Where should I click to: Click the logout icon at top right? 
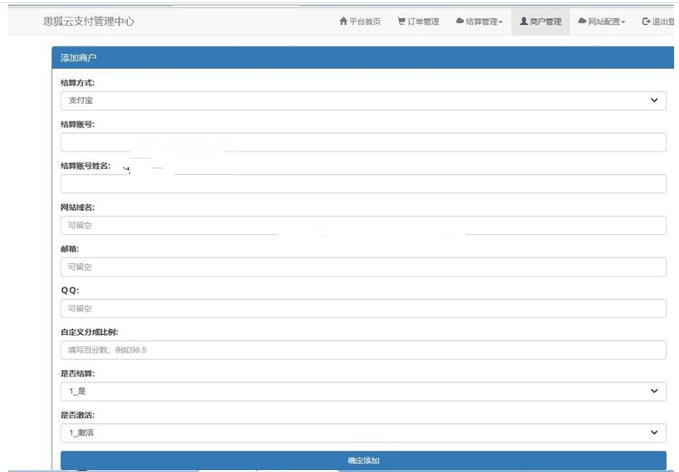pos(646,21)
